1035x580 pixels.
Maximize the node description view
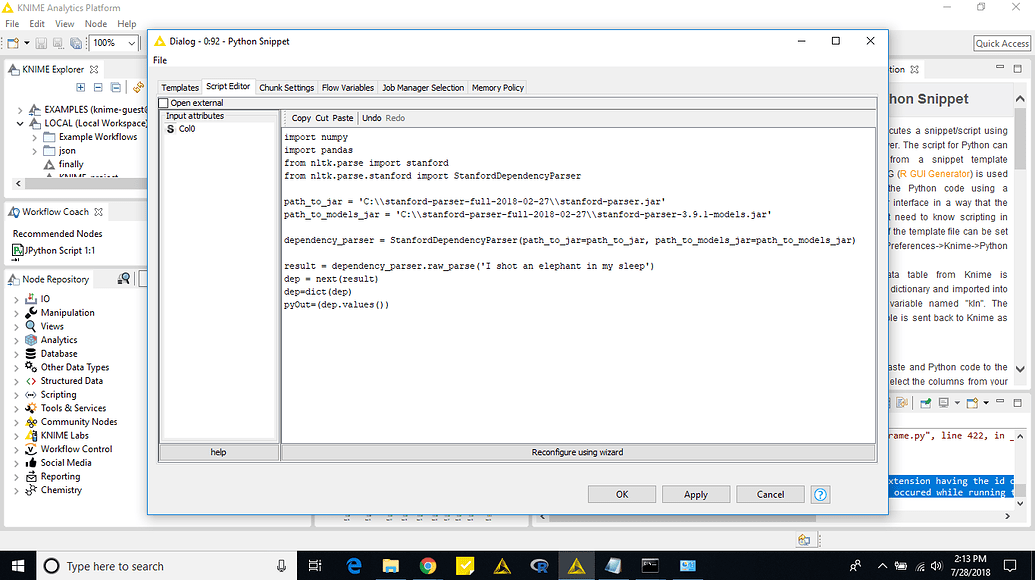click(x=1017, y=68)
